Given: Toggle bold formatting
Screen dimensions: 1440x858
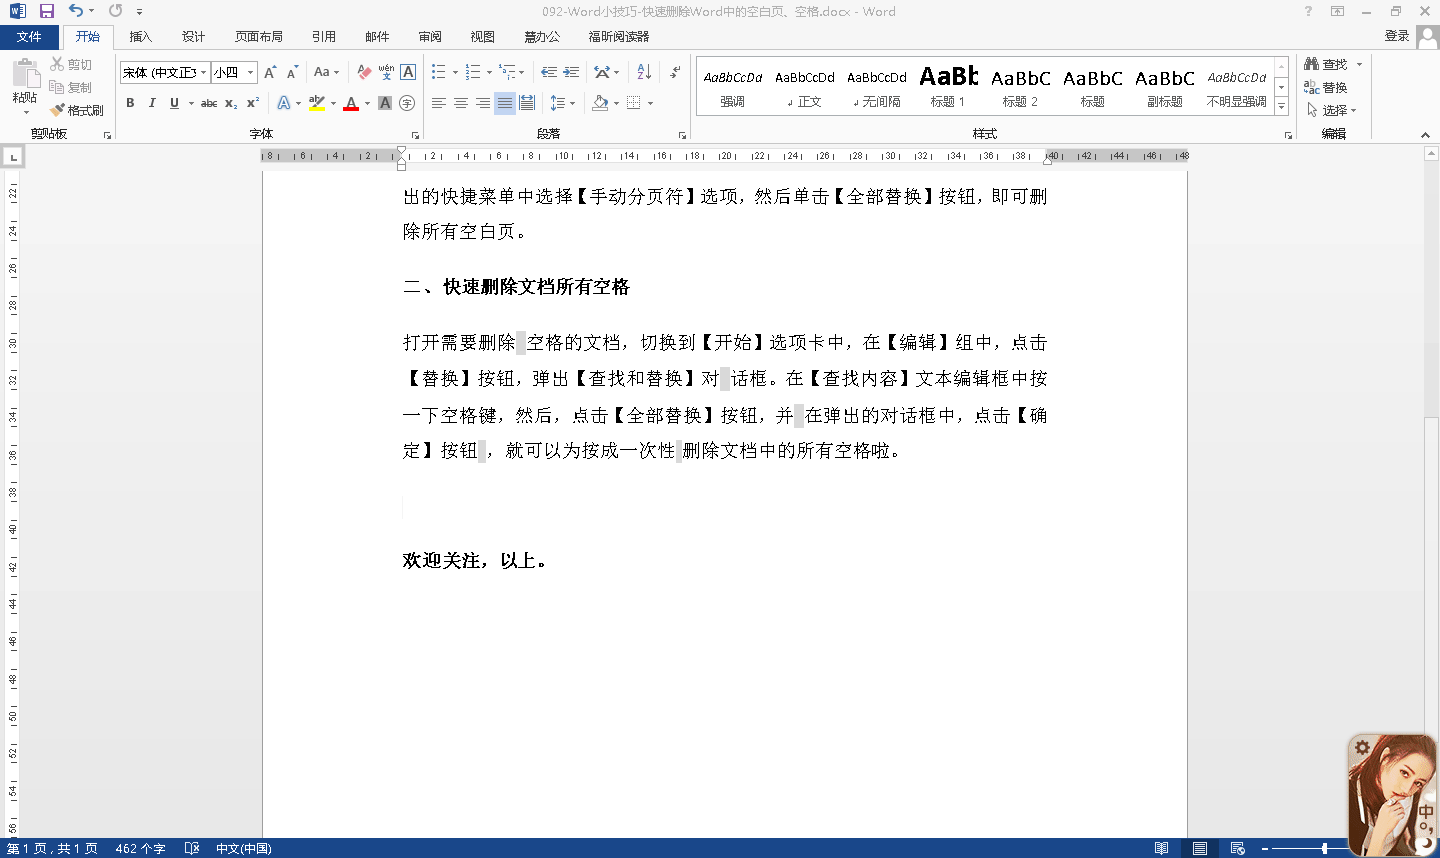Looking at the screenshot, I should pyautogui.click(x=129, y=103).
